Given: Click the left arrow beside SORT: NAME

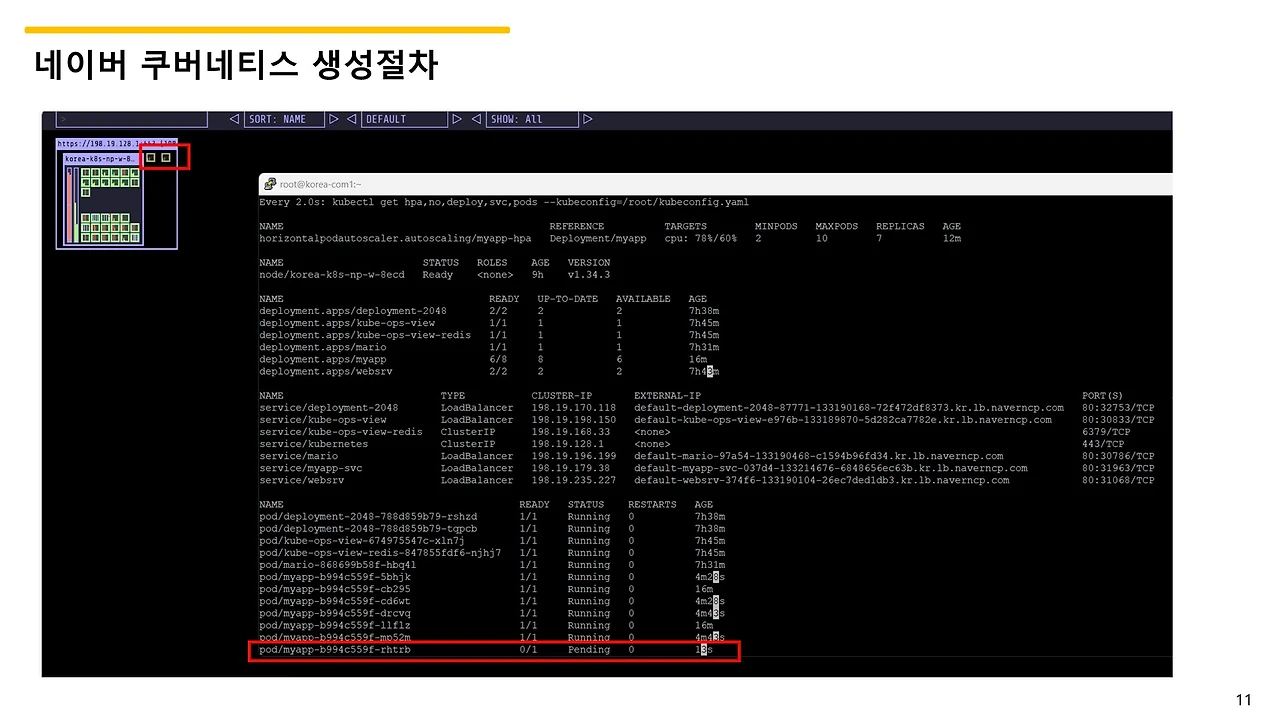Looking at the screenshot, I should (234, 119).
